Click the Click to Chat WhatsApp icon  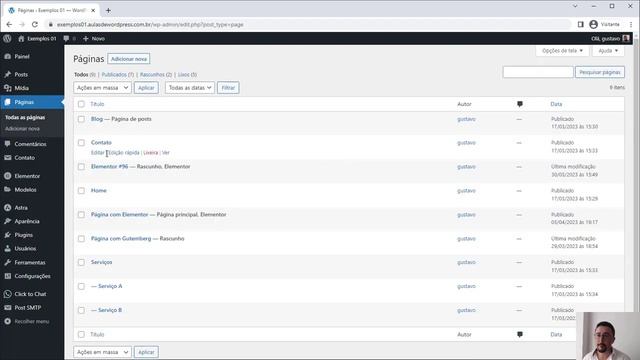8,294
